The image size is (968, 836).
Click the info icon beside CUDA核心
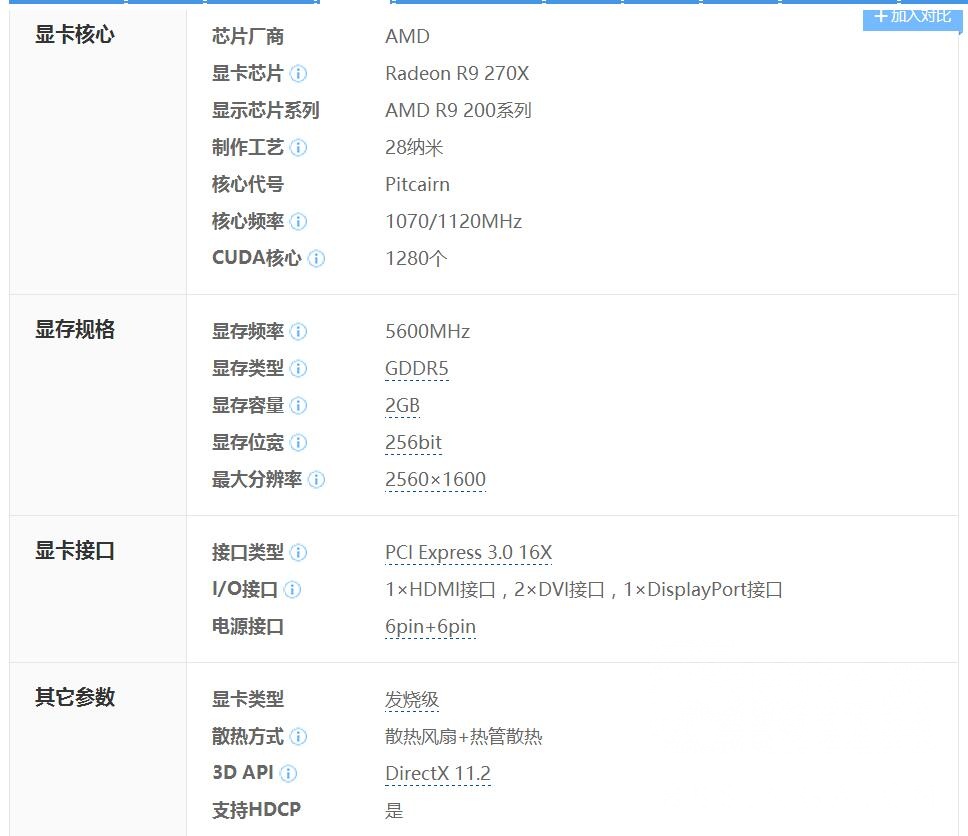tap(317, 258)
